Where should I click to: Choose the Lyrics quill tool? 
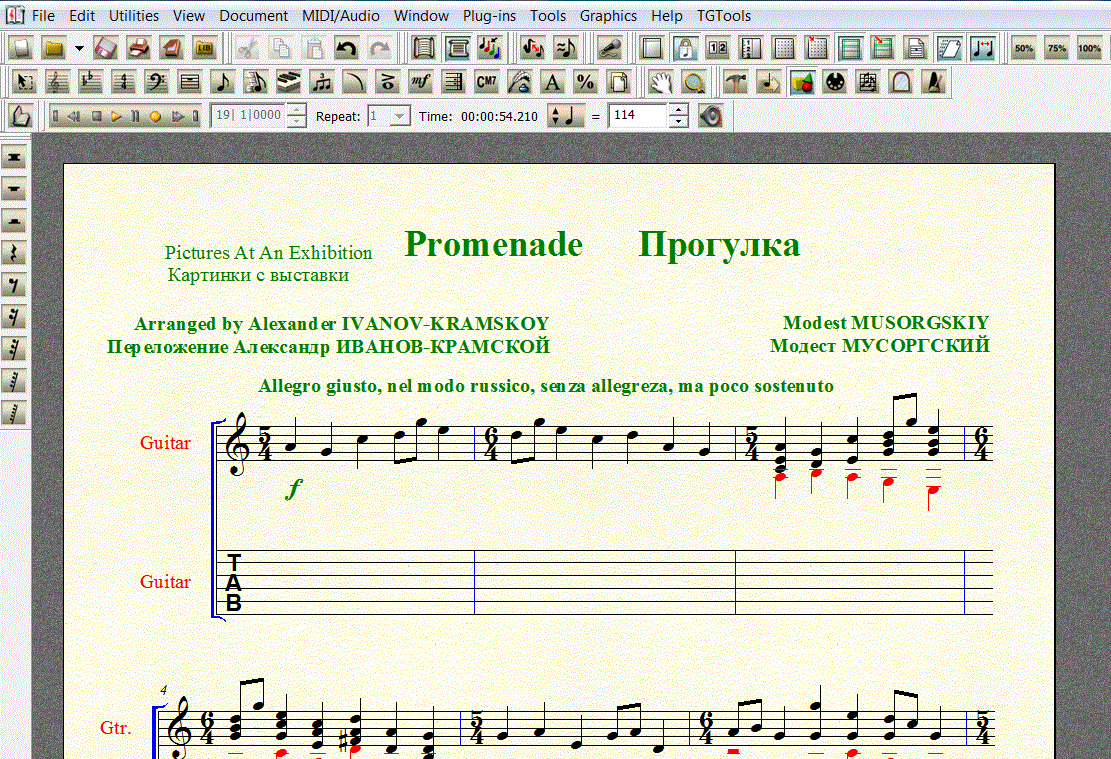click(x=519, y=82)
